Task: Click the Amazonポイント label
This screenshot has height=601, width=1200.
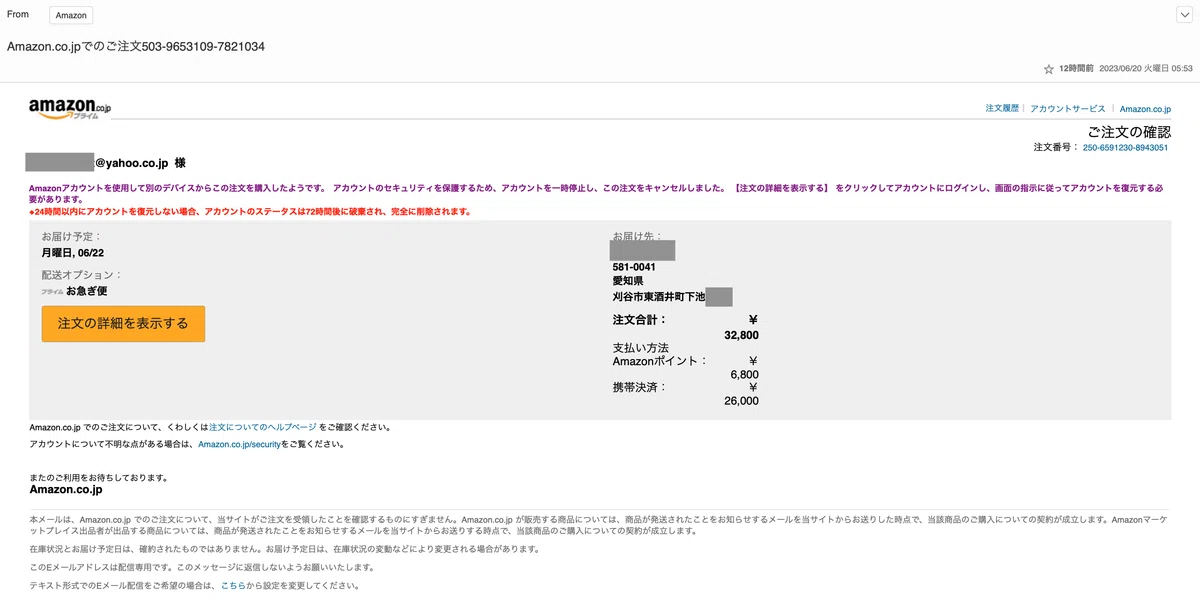Action: coord(660,361)
